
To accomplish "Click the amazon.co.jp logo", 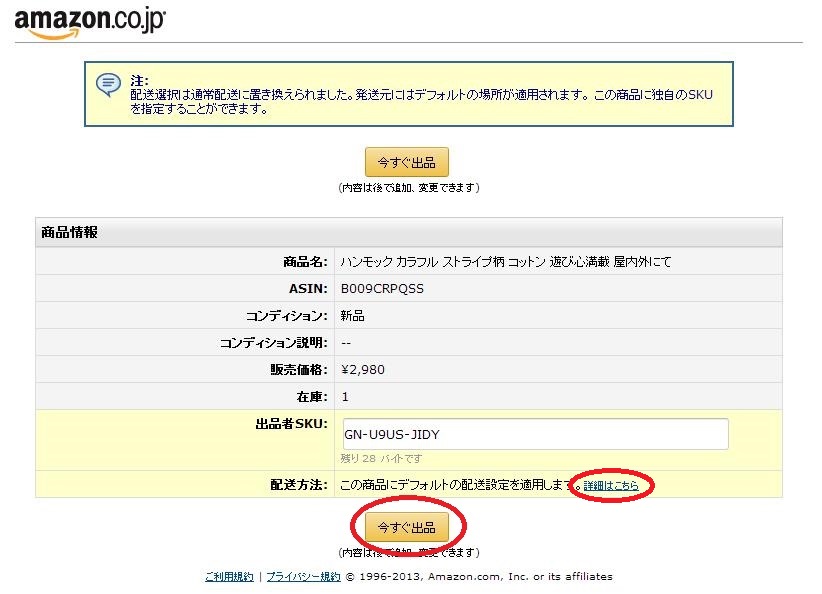I will [88, 21].
